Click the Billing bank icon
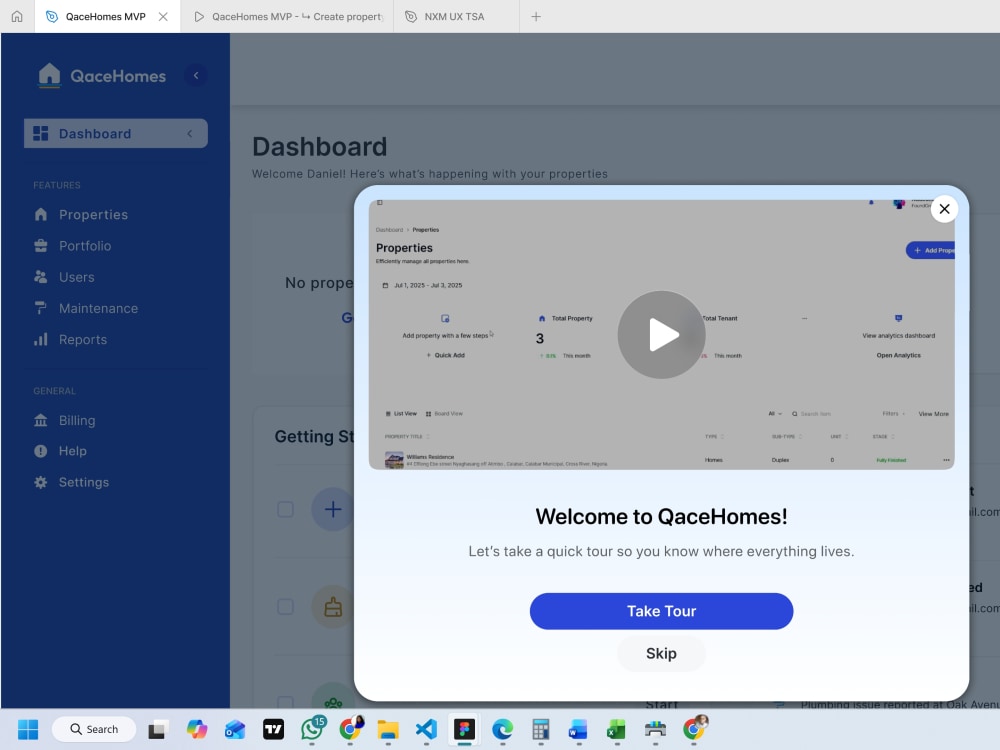Viewport: 1000px width, 750px height. tap(41, 420)
